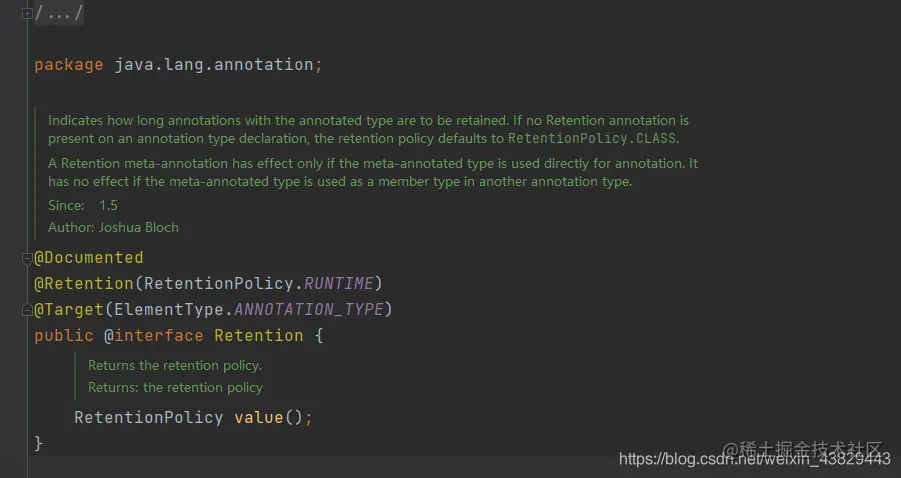
Task: Click the Retention interface name
Action: point(259,336)
